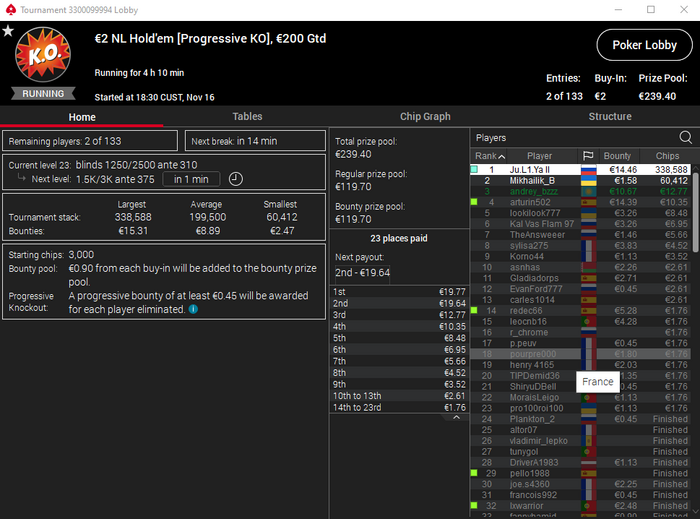Select player andrey_bzzz

[x=580, y=191]
